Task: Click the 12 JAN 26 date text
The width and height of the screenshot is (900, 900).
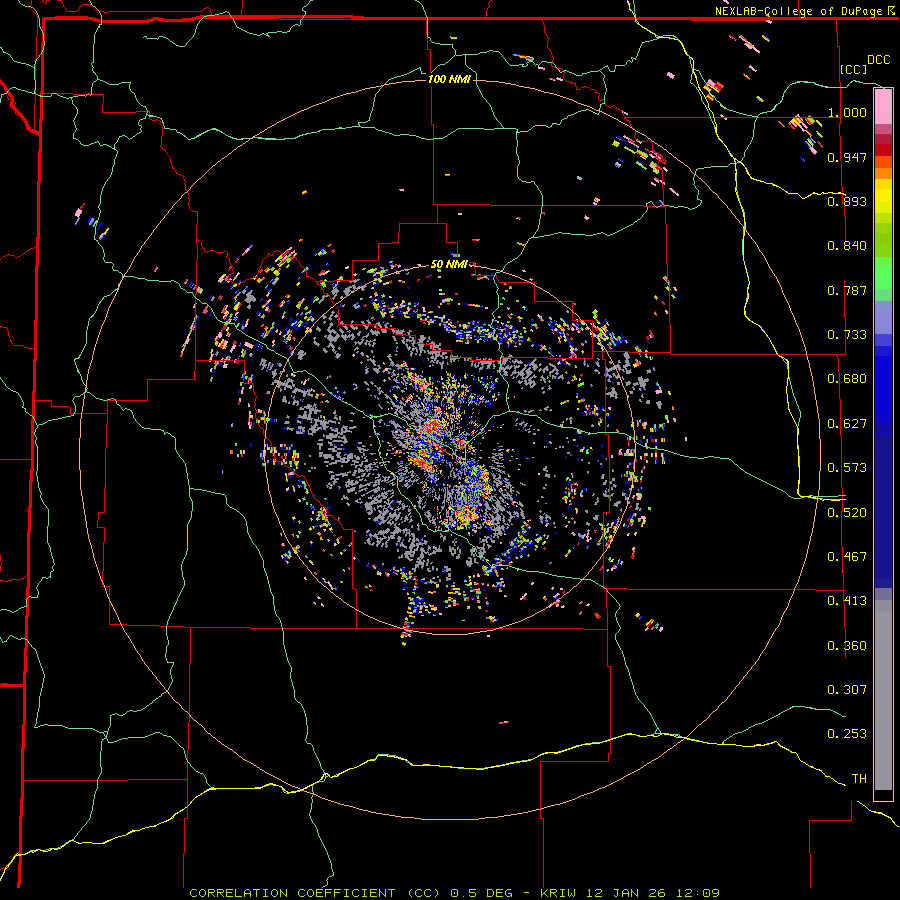Action: point(625,893)
